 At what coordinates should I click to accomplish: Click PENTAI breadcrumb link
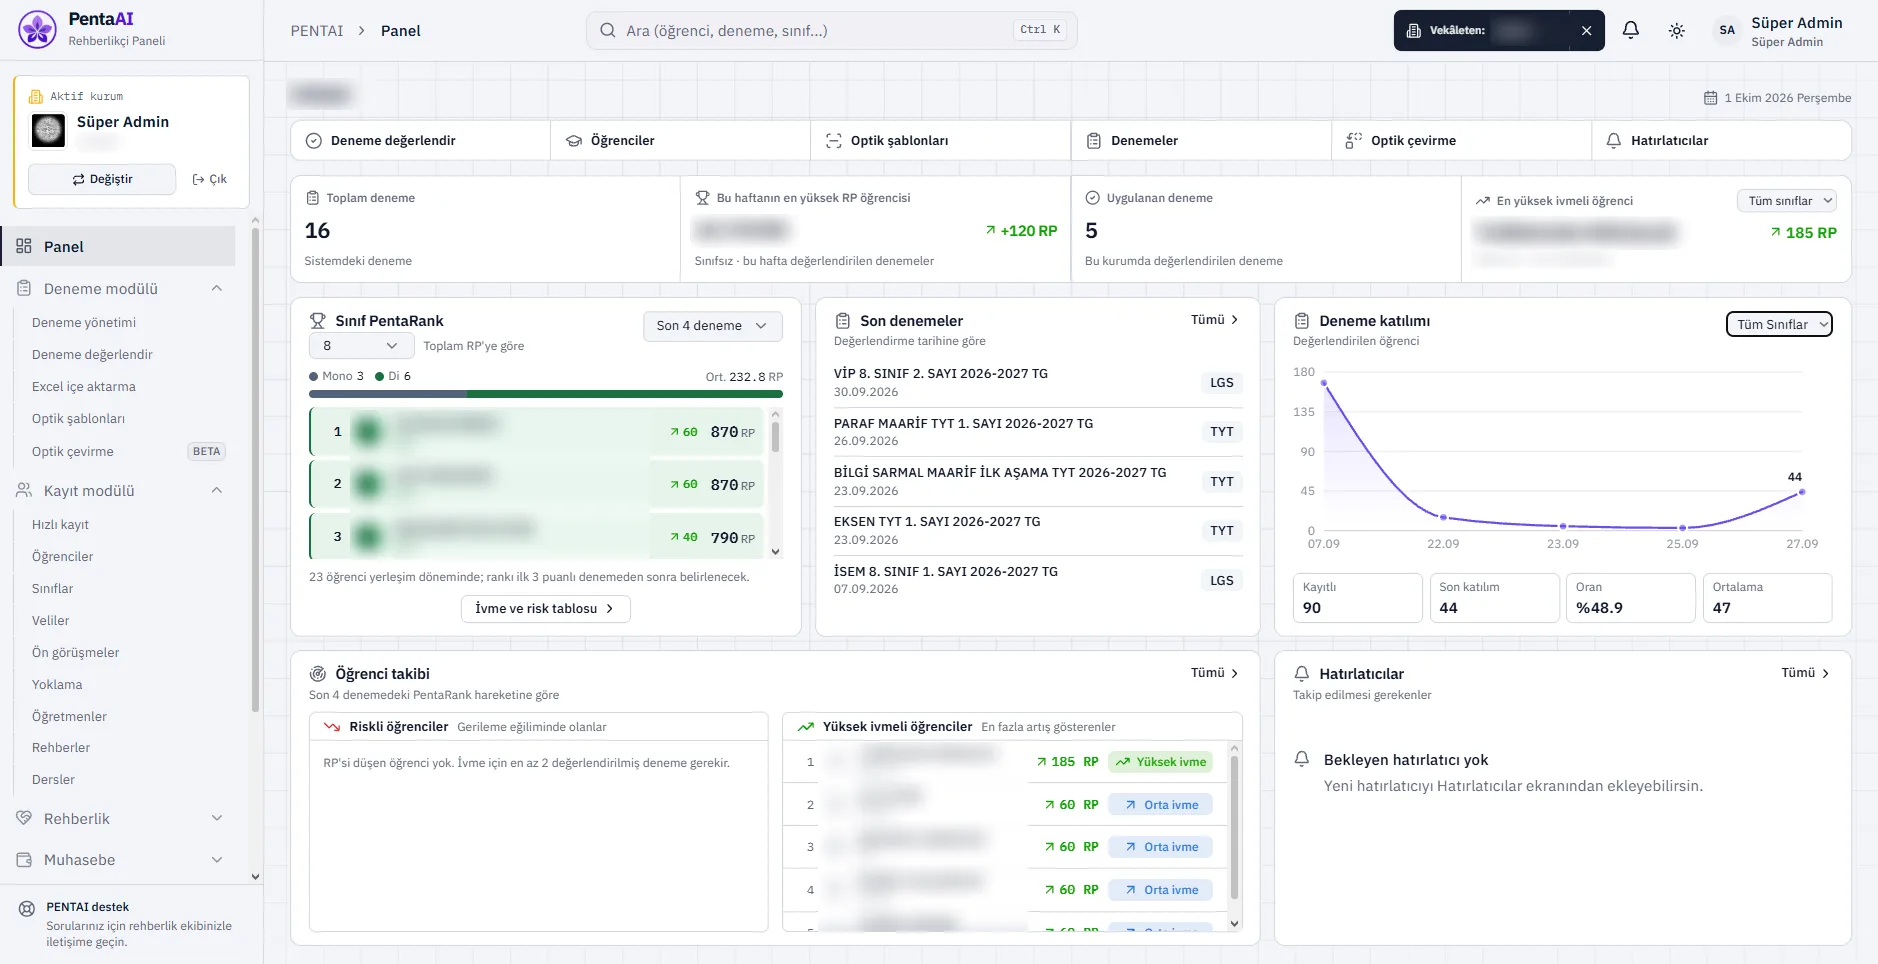point(317,31)
